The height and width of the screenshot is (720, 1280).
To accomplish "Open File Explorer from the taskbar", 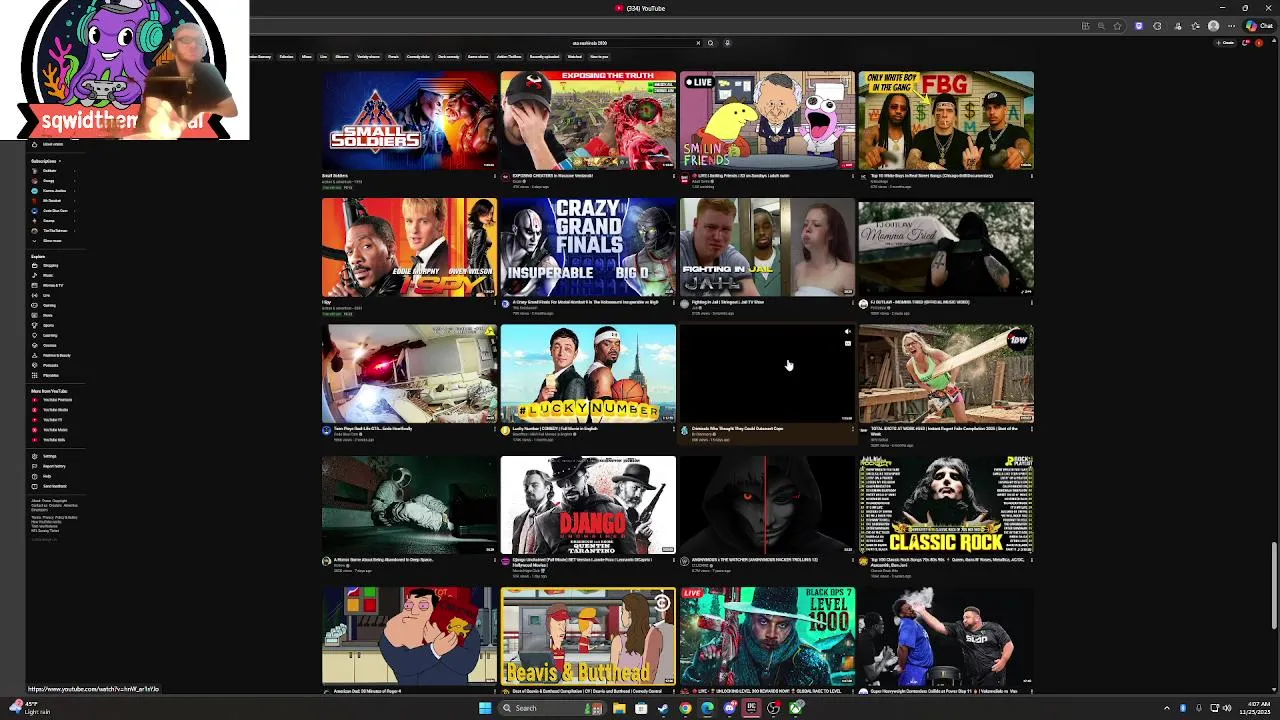I will (x=619, y=708).
